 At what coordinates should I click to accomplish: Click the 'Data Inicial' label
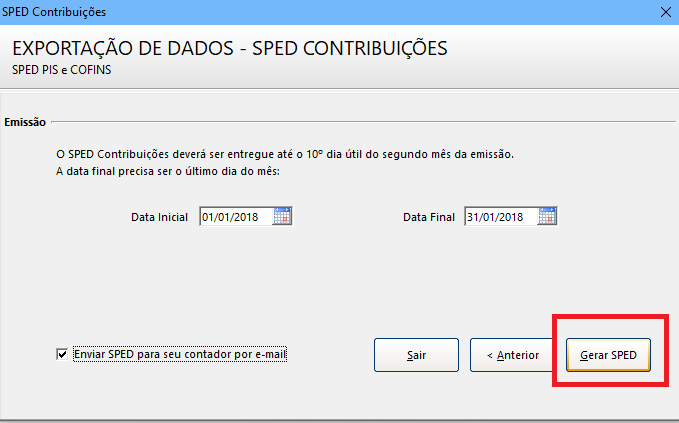(x=159, y=217)
